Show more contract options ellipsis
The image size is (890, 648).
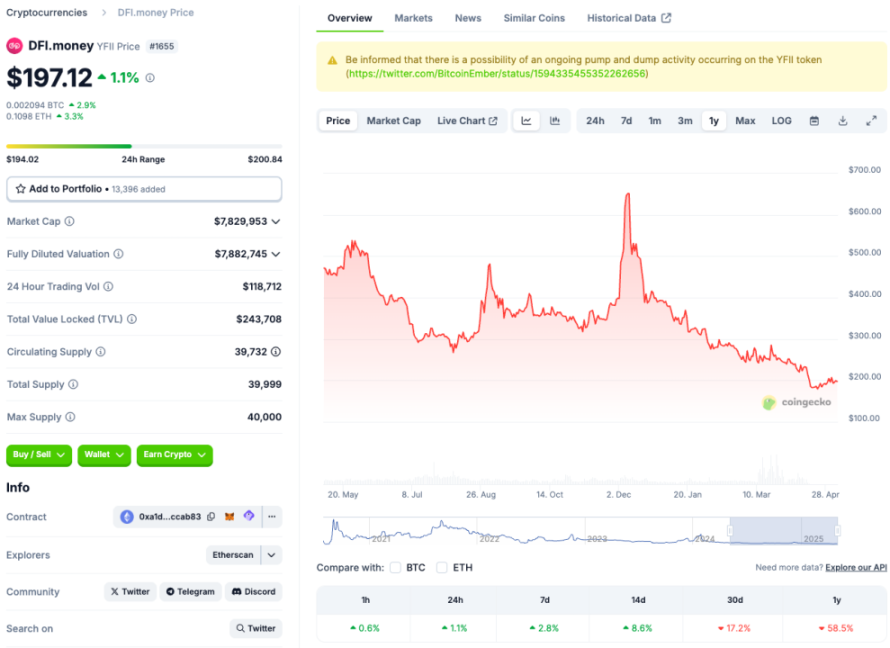(x=271, y=517)
